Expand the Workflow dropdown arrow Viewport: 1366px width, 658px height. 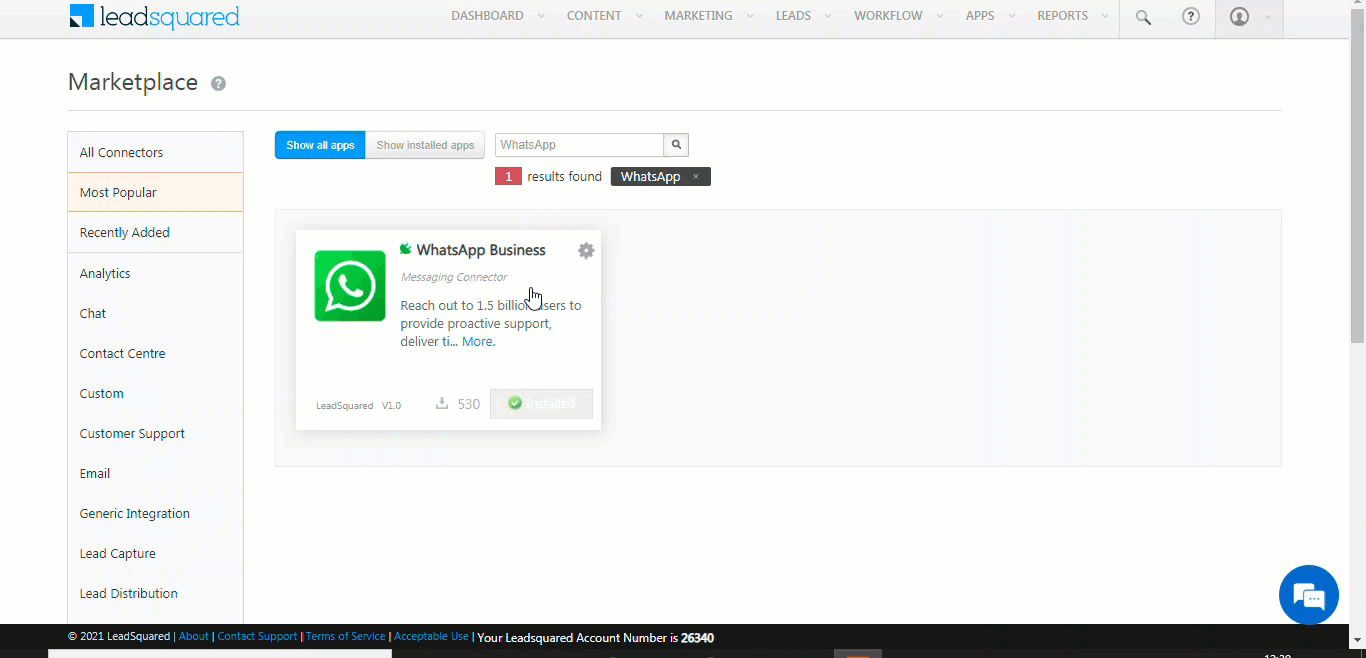[x=940, y=17]
